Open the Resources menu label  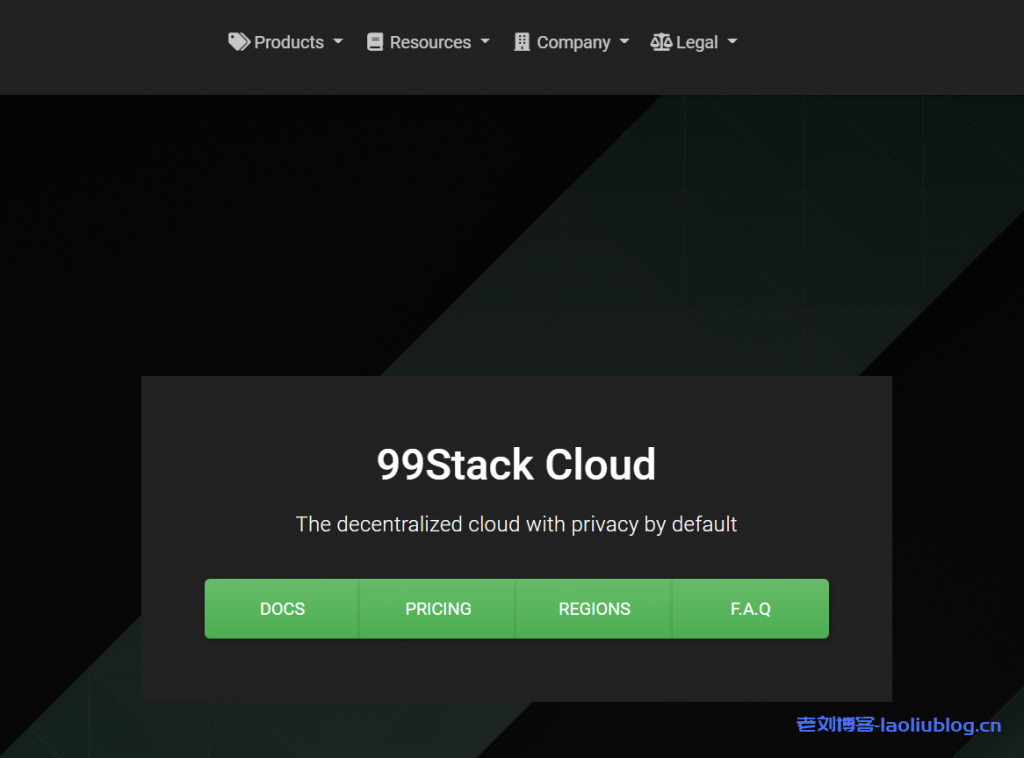tap(430, 42)
